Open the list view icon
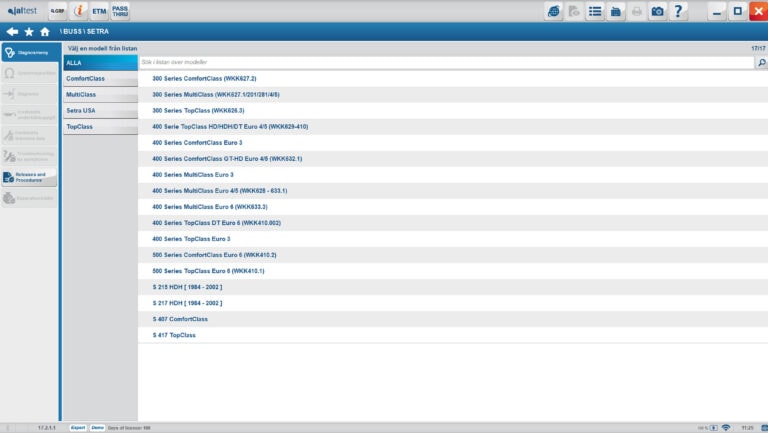This screenshot has height=433, width=768. pos(595,11)
